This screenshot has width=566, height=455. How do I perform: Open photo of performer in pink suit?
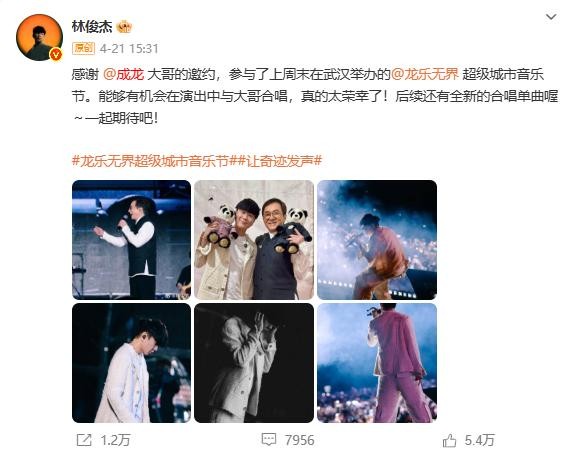pyautogui.click(x=377, y=363)
